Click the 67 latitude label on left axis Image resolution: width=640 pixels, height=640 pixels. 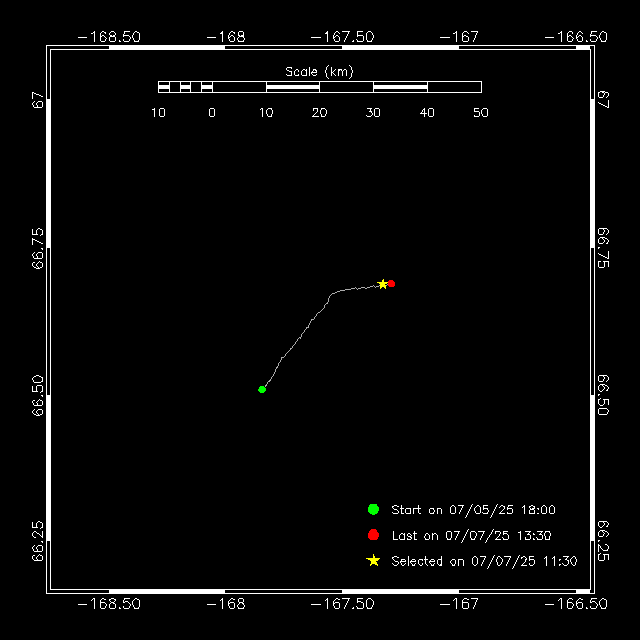[37, 100]
